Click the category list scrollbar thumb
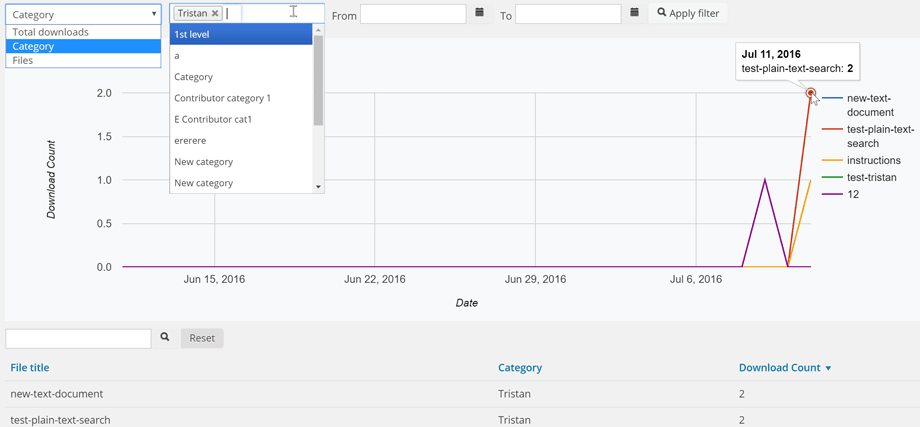Viewport: 920px width, 427px height. click(x=318, y=80)
